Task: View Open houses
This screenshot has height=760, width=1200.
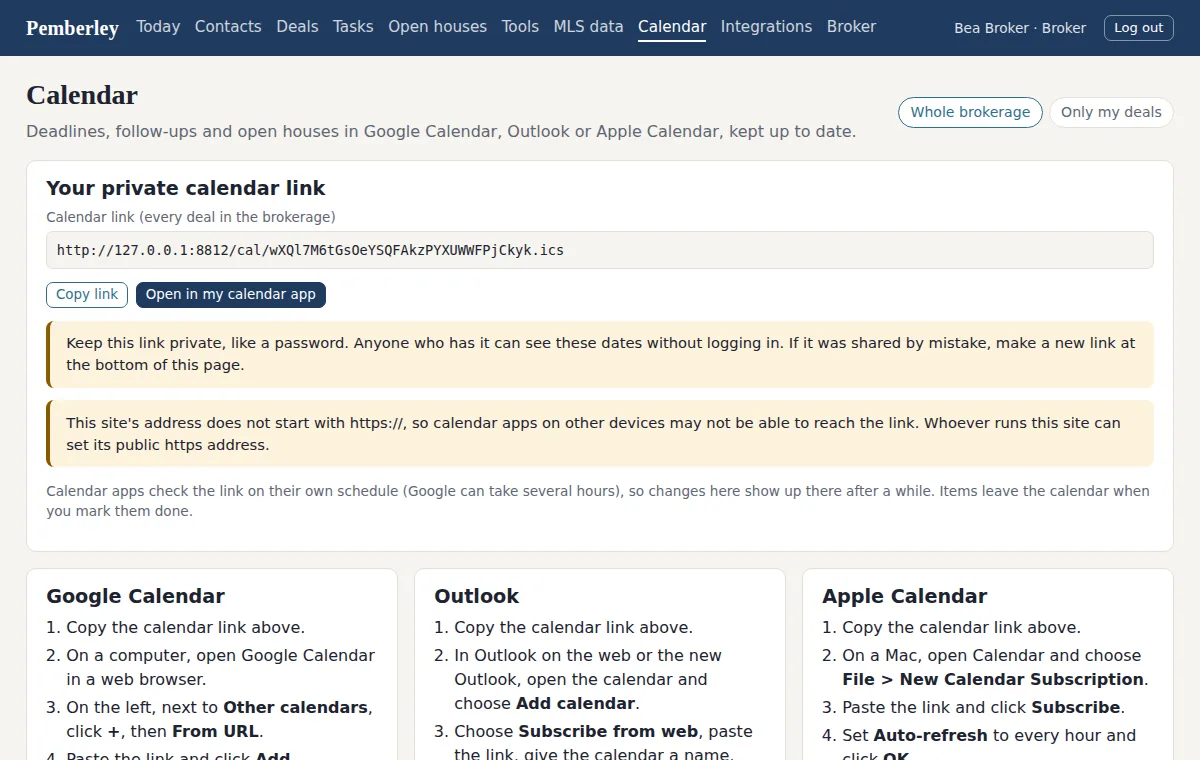Action: click(x=437, y=27)
